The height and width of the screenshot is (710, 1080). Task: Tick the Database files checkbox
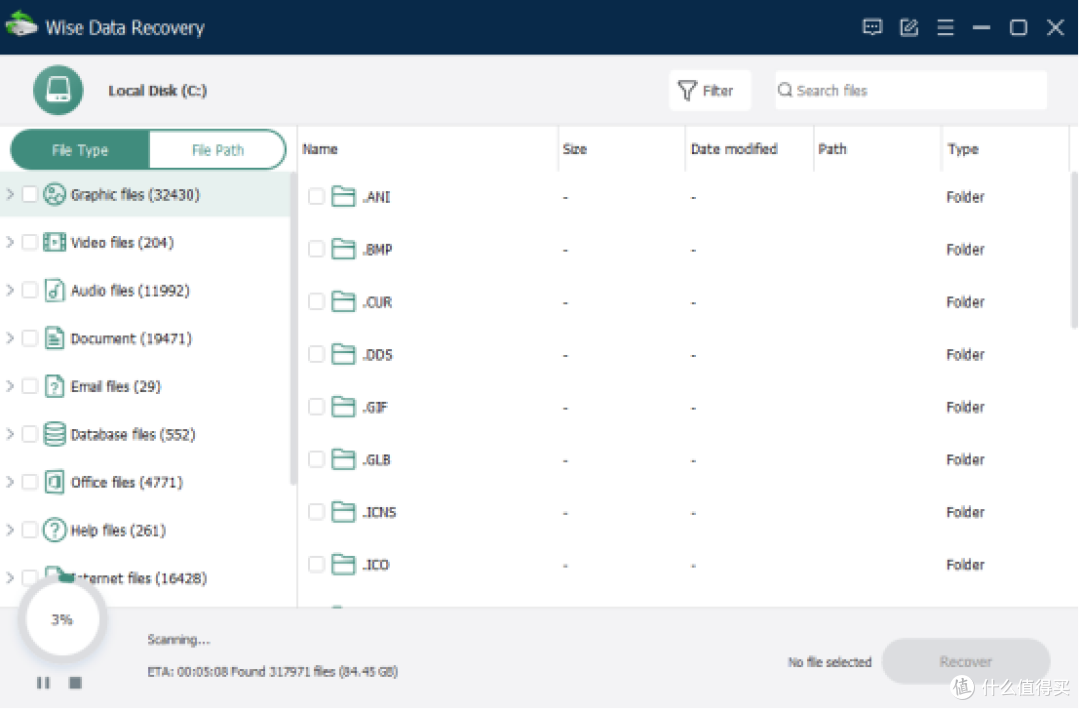coord(29,435)
